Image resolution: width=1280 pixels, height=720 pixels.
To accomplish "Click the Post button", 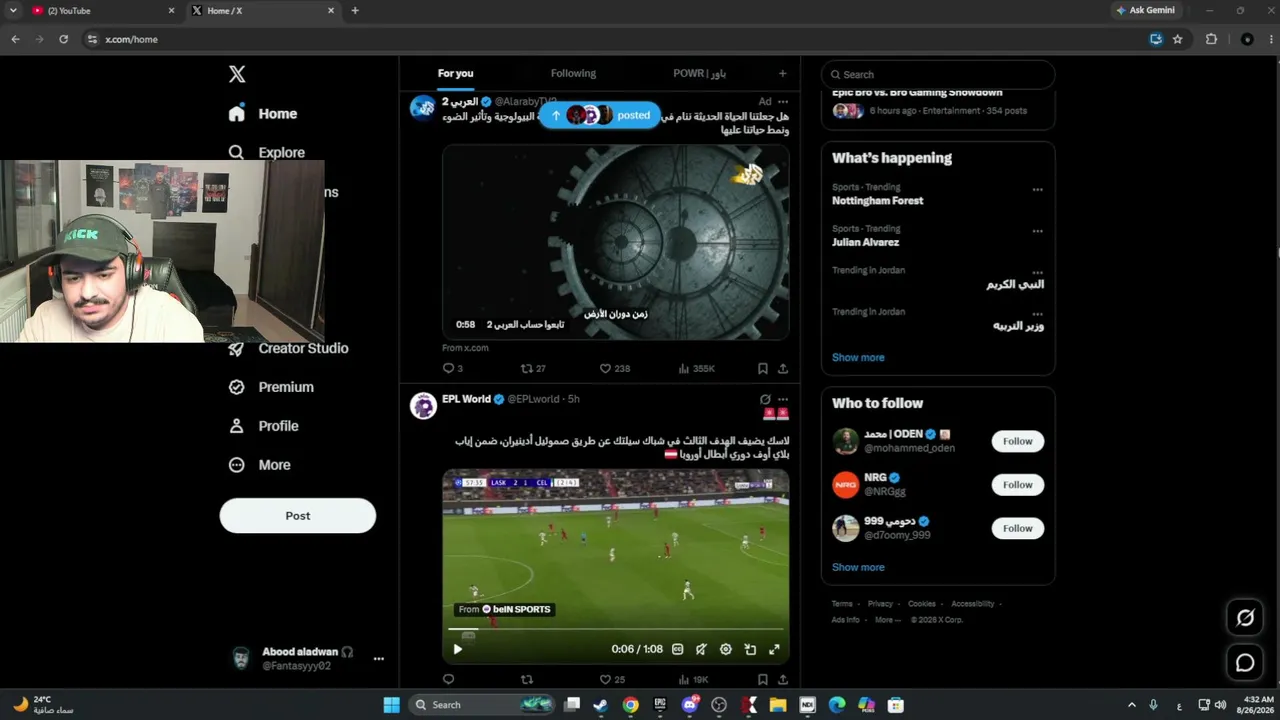I will [x=298, y=516].
